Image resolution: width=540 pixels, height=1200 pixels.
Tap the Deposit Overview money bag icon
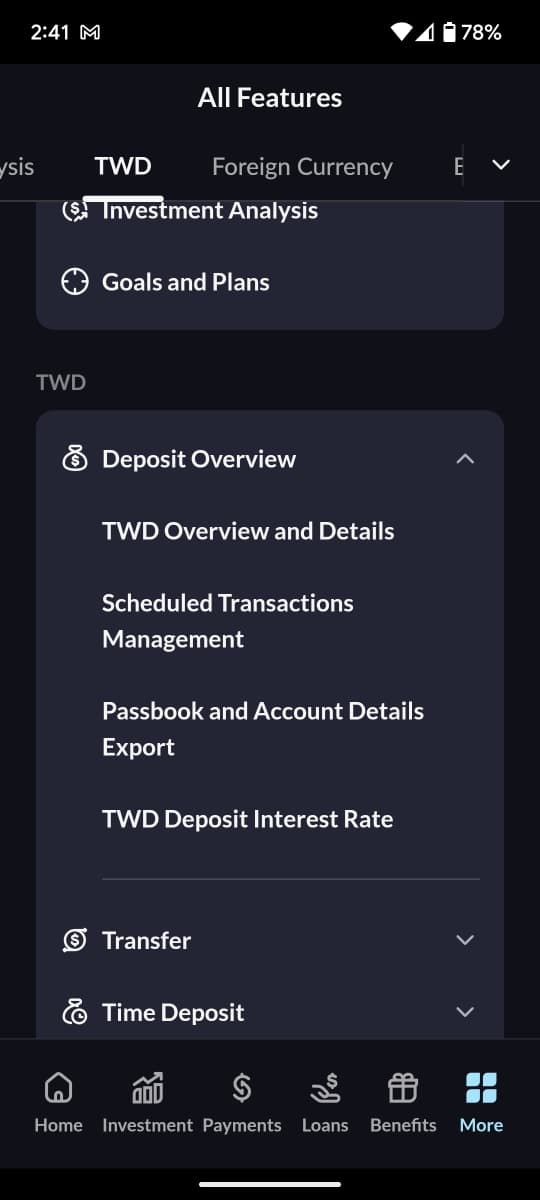(75, 459)
